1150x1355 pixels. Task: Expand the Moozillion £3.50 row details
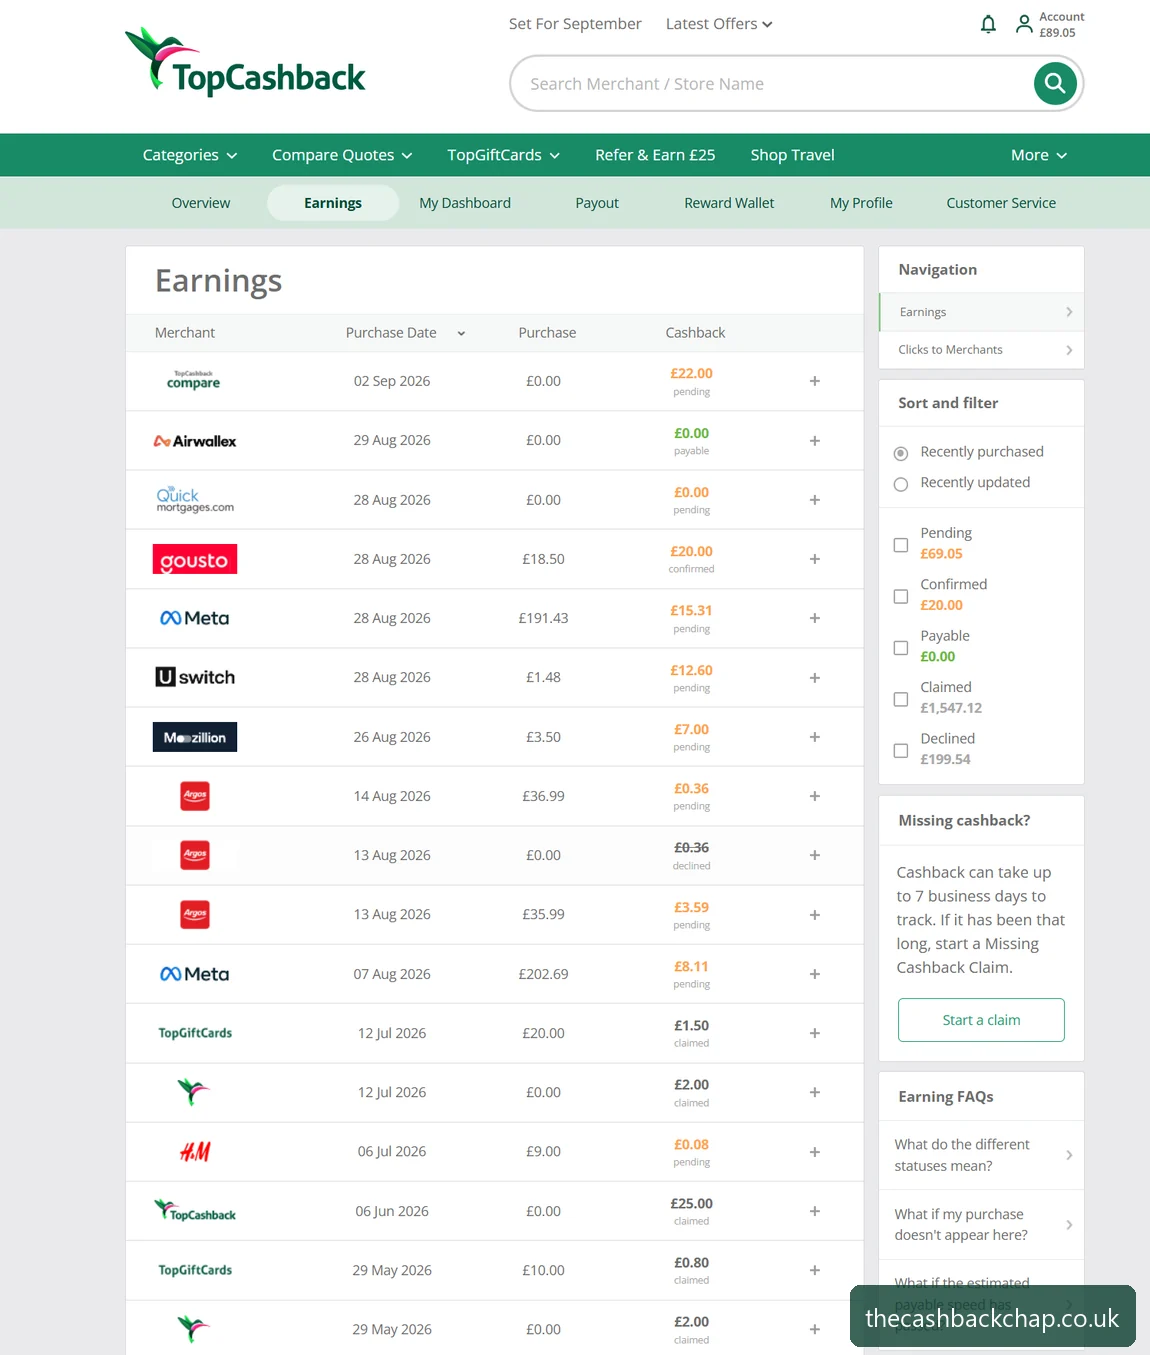[x=815, y=737]
